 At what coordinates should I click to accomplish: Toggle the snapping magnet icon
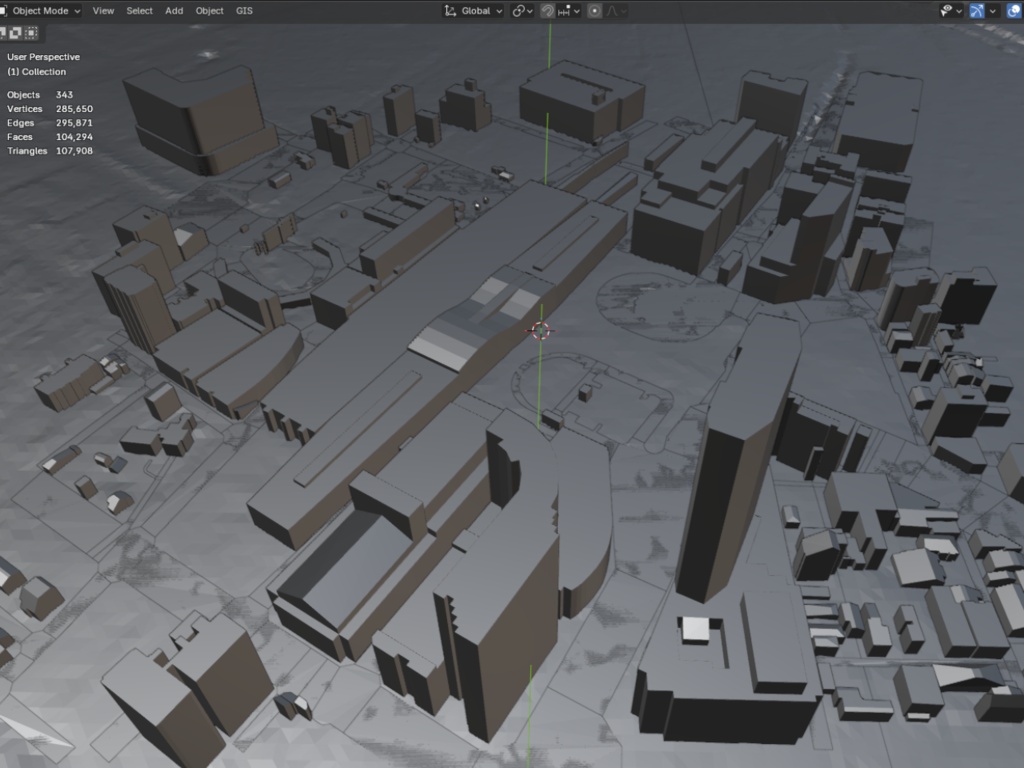click(547, 10)
